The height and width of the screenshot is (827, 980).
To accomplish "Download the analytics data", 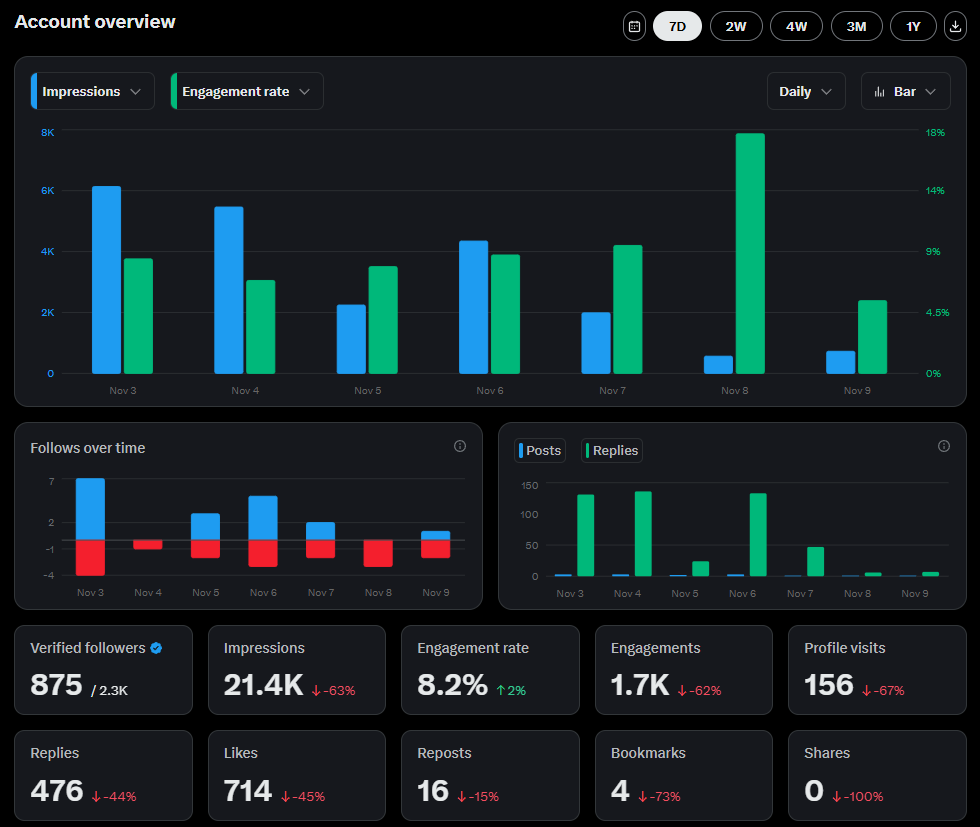I will (x=955, y=27).
